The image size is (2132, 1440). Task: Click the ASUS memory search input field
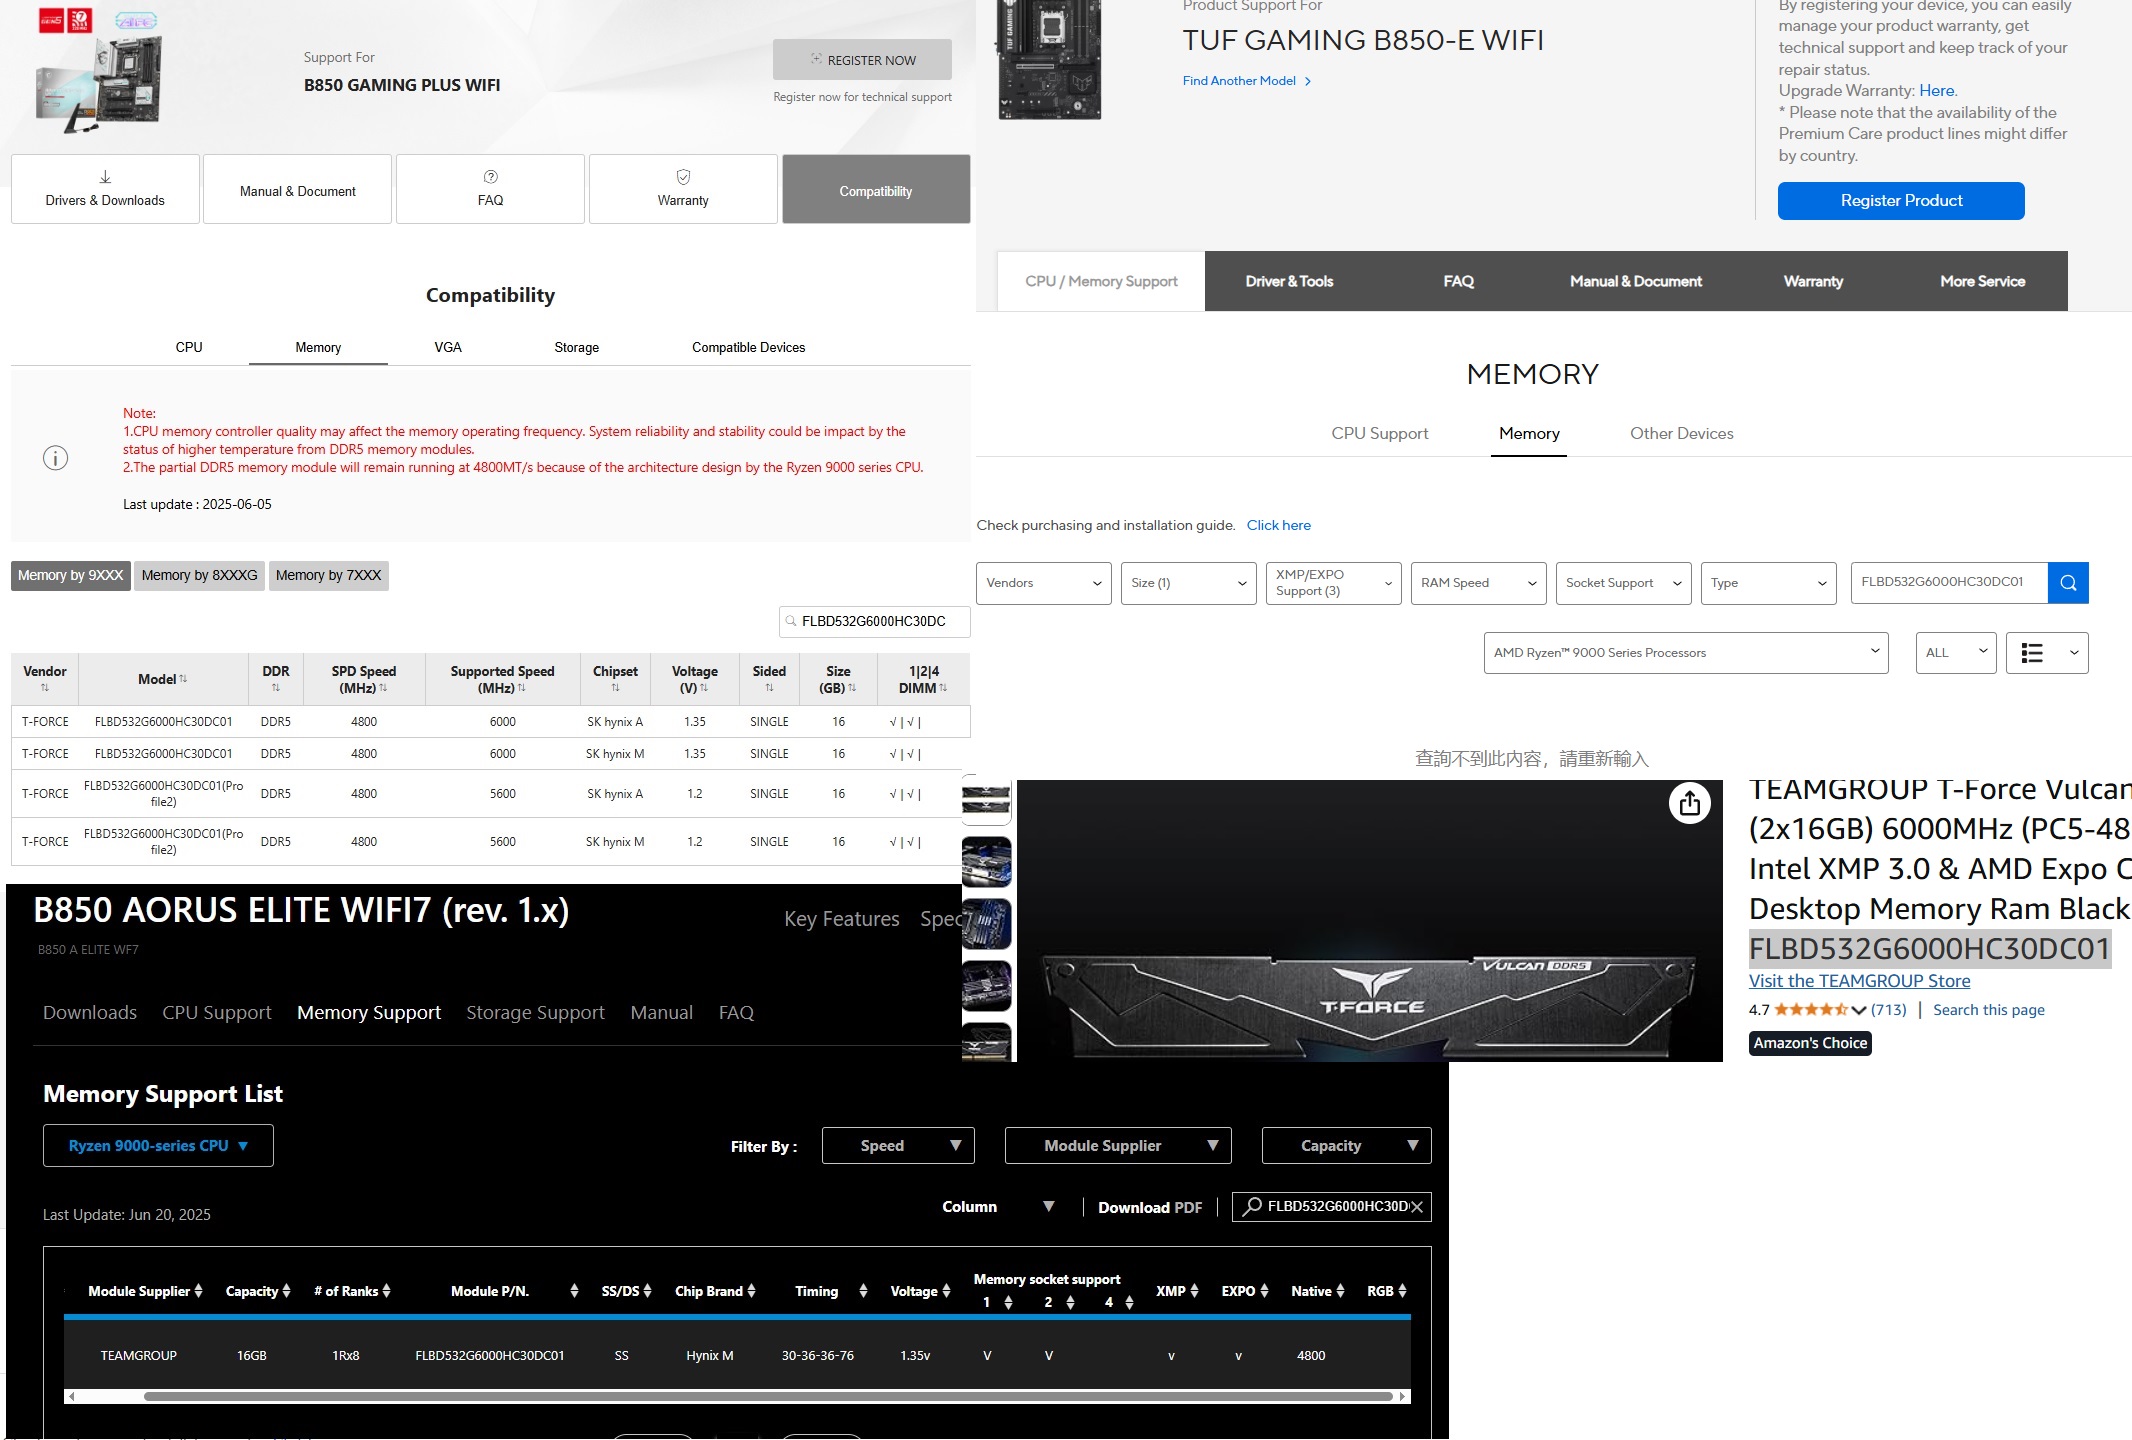coord(1949,583)
